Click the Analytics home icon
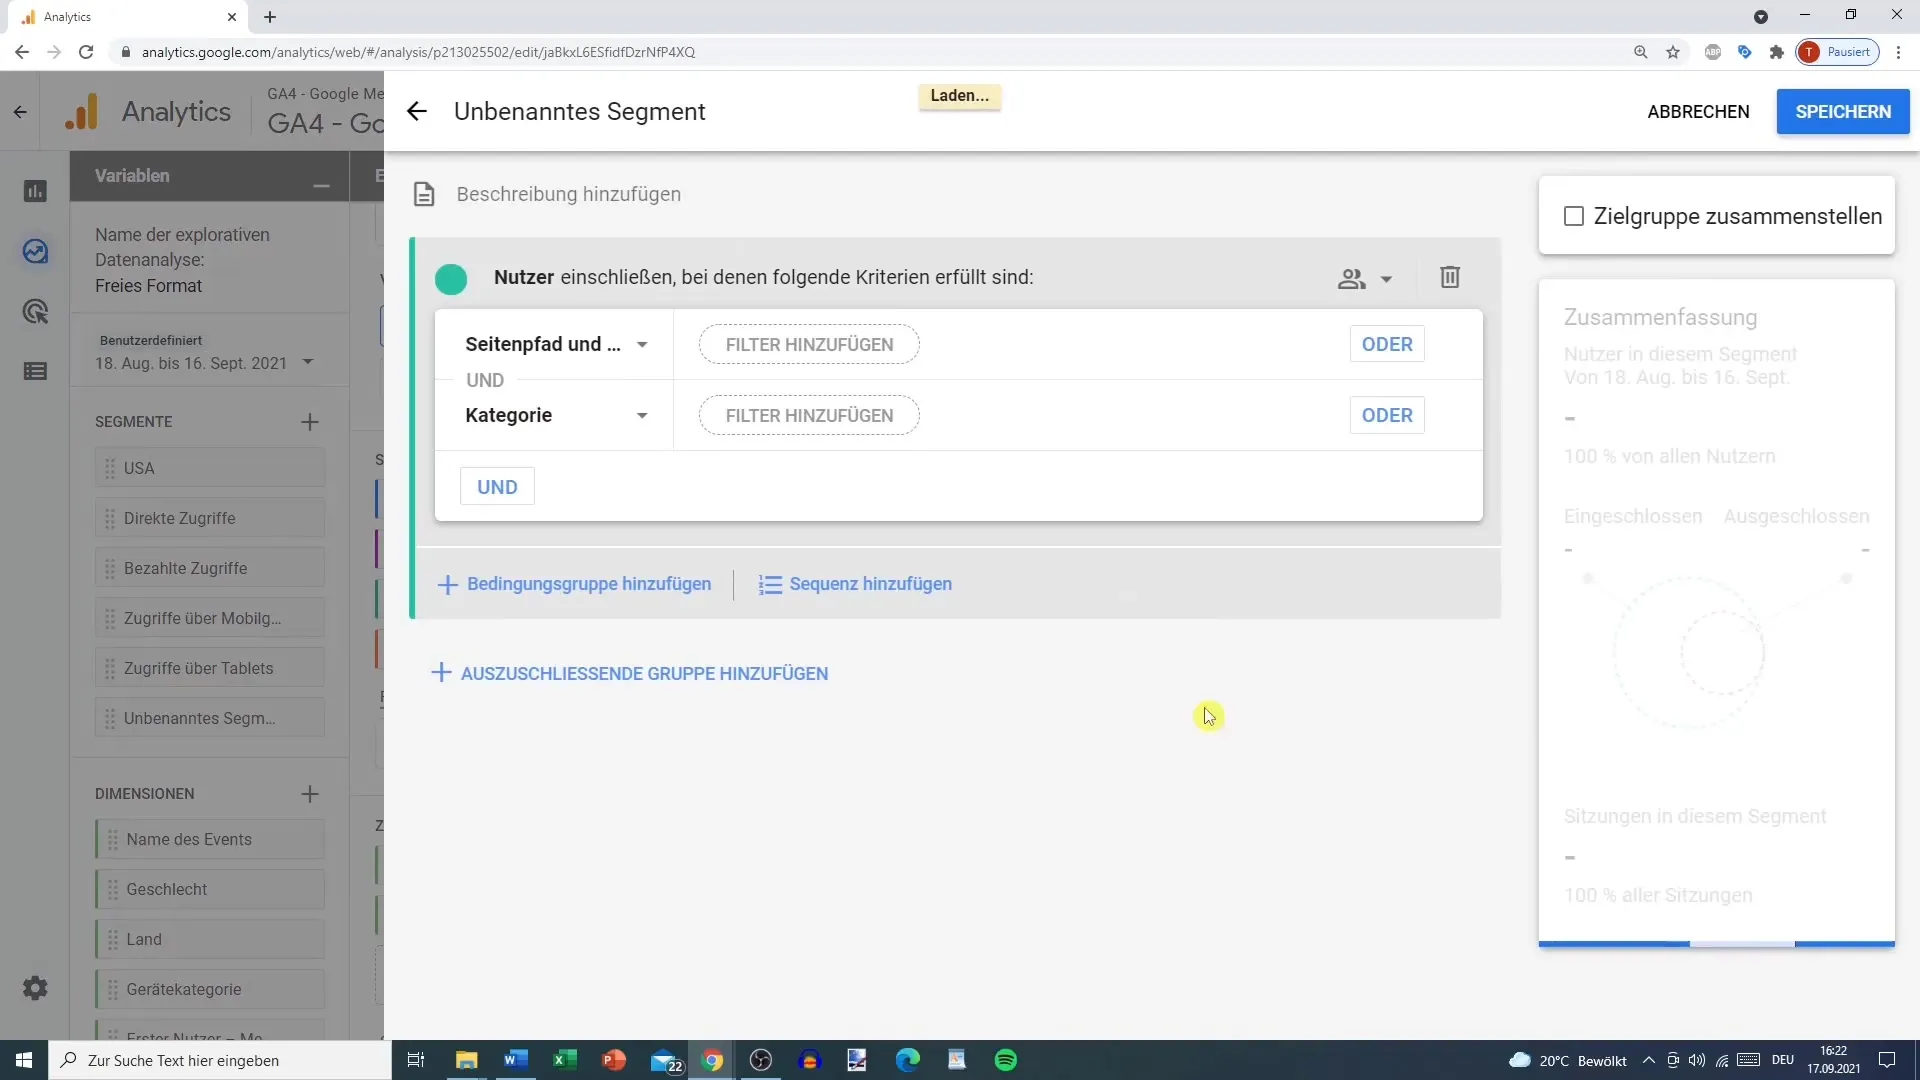Viewport: 1920px width, 1080px height. point(82,112)
